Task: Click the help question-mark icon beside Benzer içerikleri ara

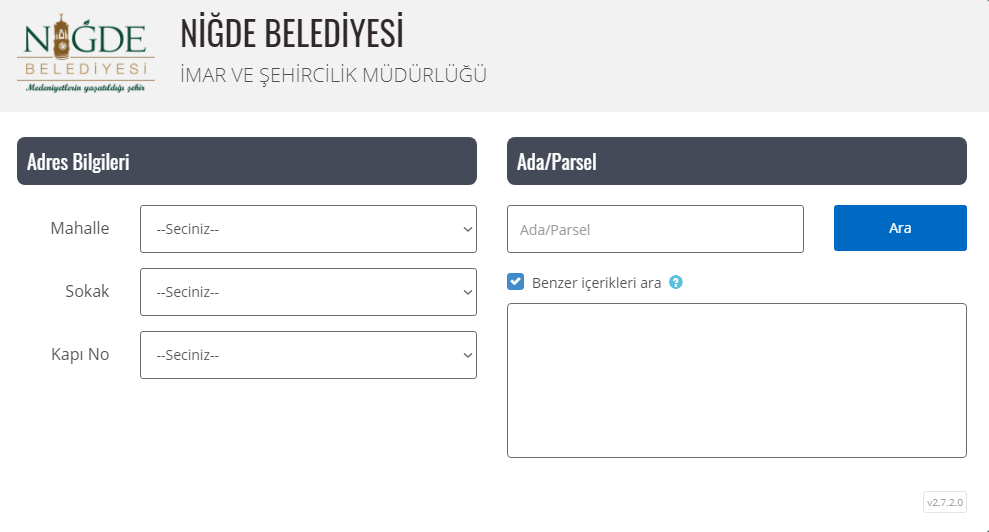Action: 676,282
